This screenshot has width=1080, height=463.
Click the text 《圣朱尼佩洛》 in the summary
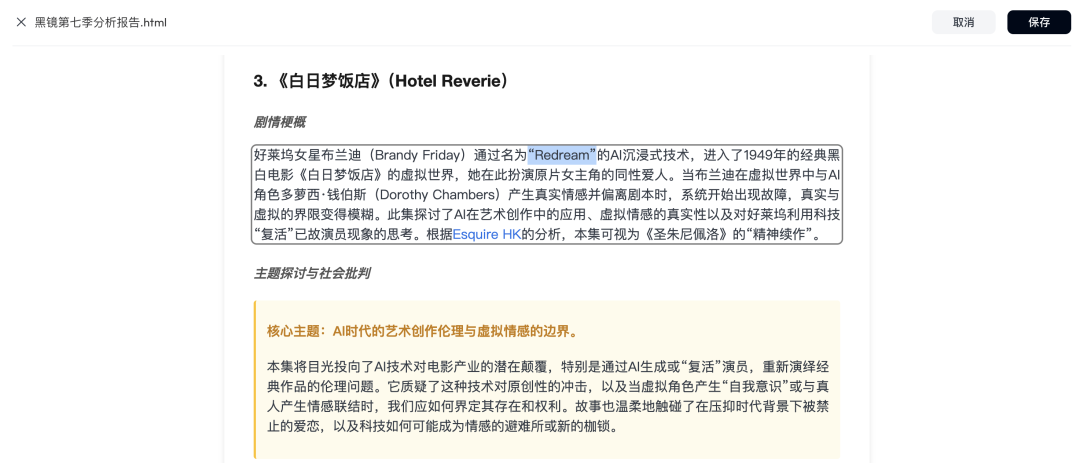click(684, 234)
